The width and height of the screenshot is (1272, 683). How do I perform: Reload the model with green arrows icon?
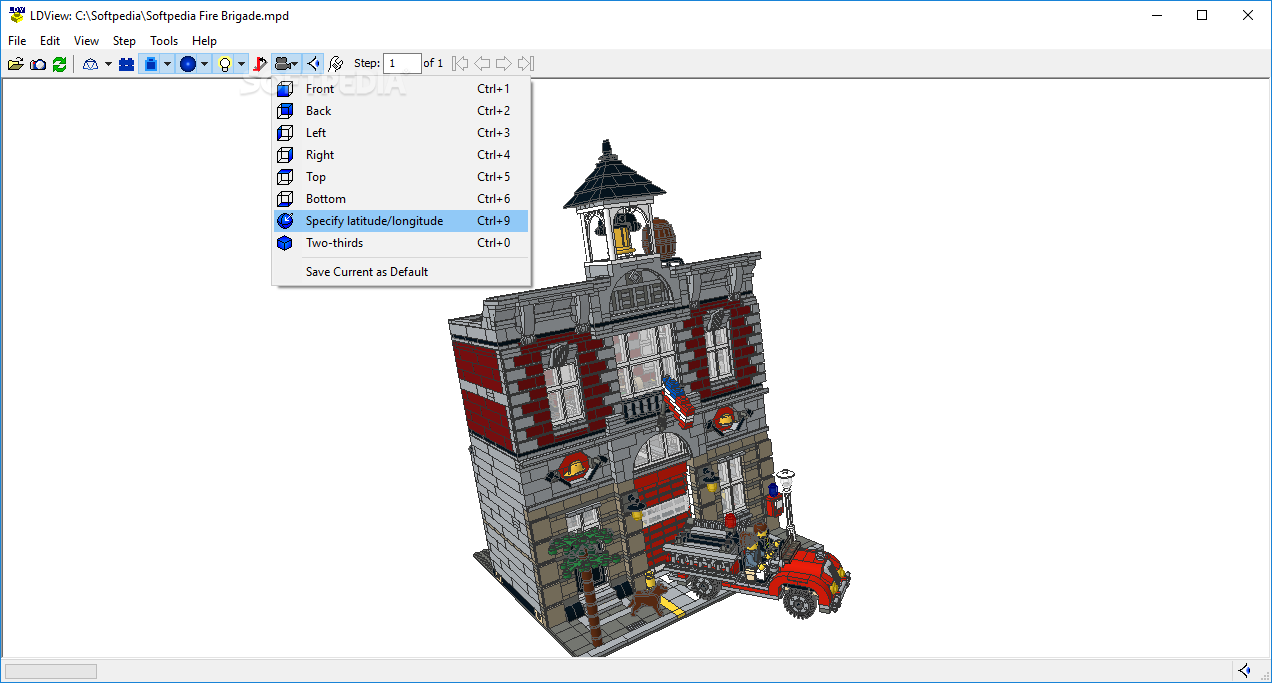tap(60, 64)
